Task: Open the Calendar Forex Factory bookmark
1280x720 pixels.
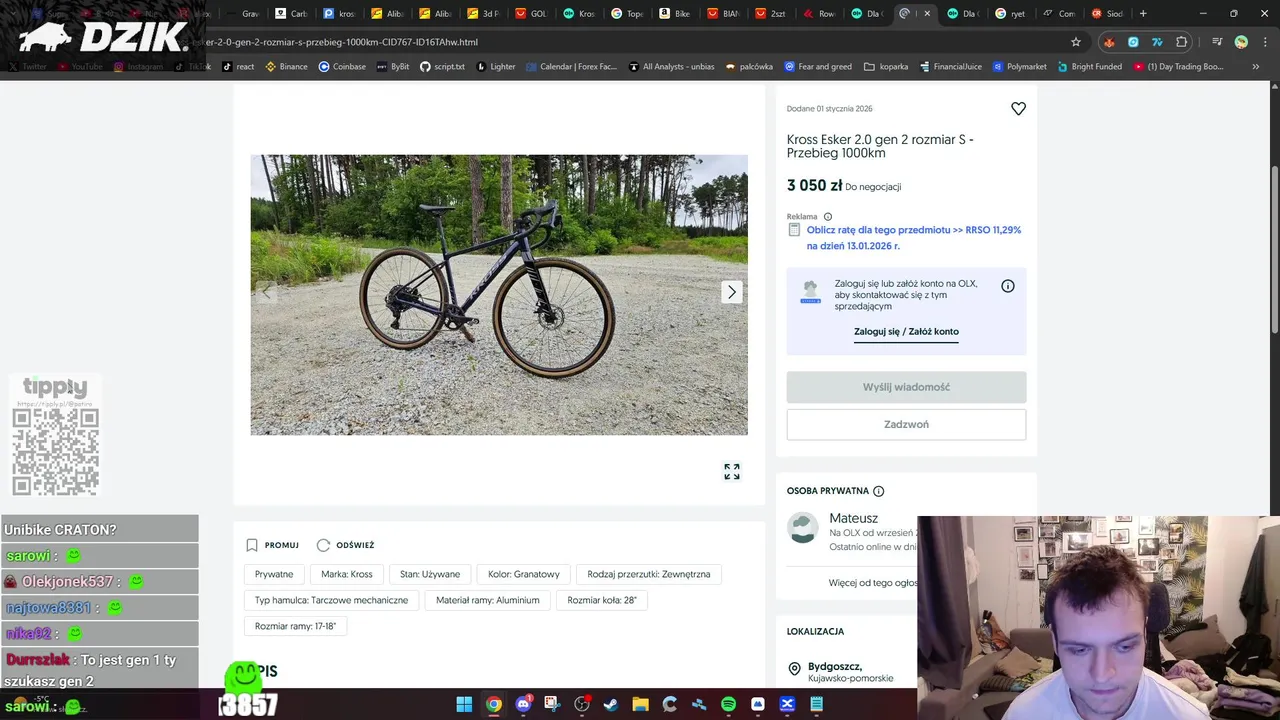Action: pyautogui.click(x=571, y=66)
